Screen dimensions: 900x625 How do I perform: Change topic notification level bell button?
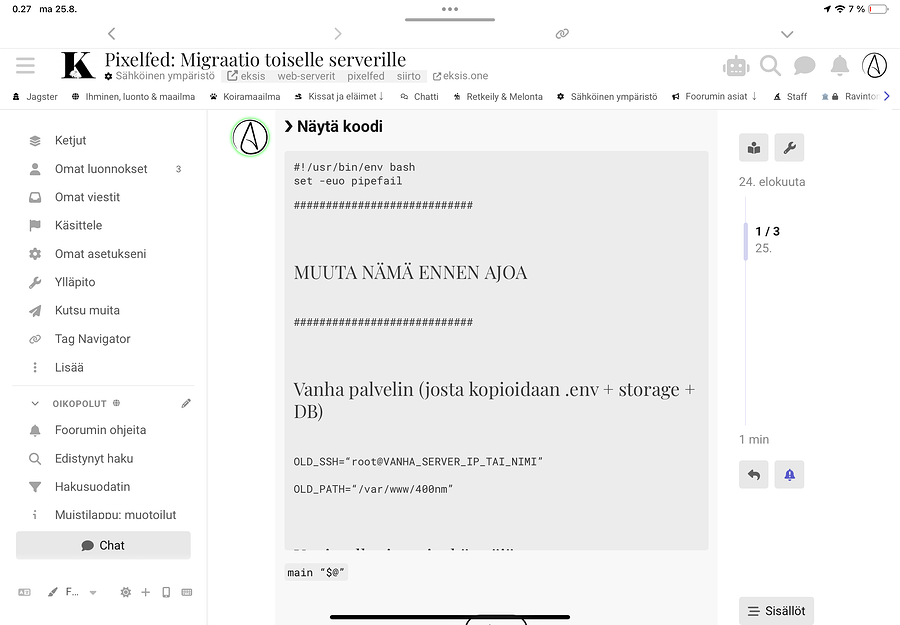[x=789, y=475]
